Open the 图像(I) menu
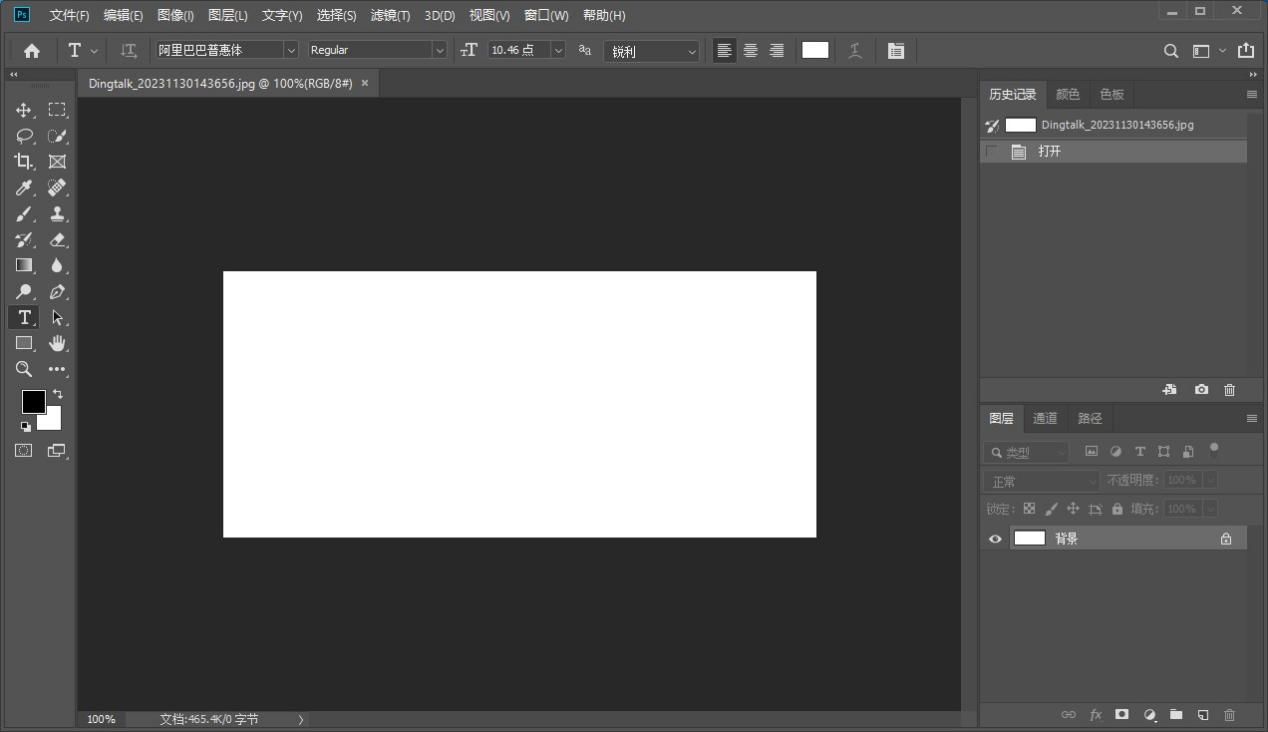 pyautogui.click(x=175, y=15)
